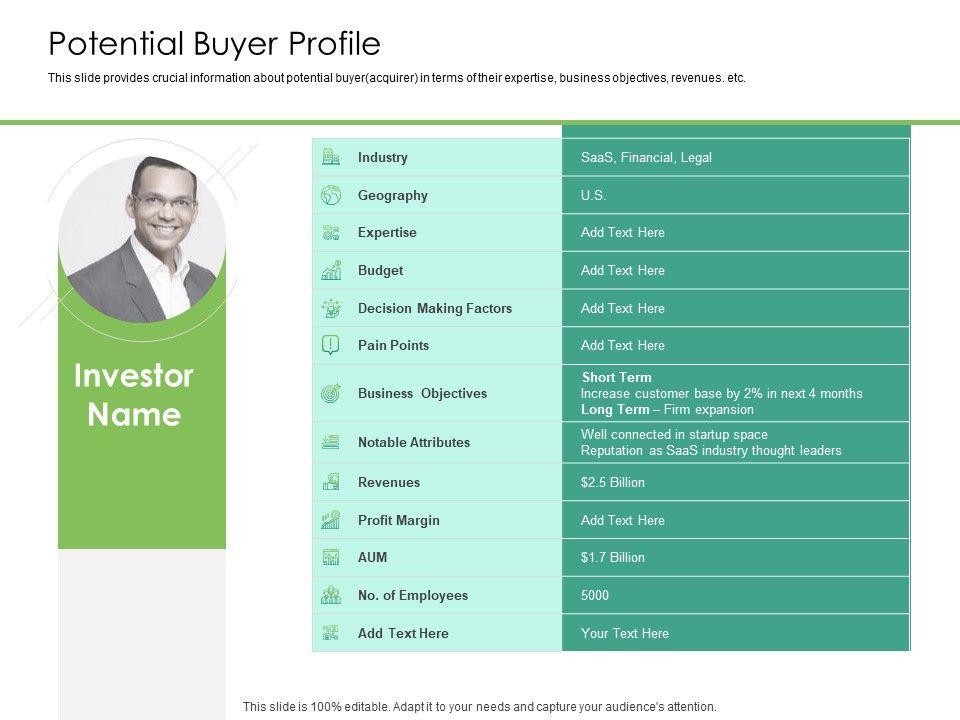Click the Decision Making Factors icon
The image size is (960, 720).
[331, 308]
